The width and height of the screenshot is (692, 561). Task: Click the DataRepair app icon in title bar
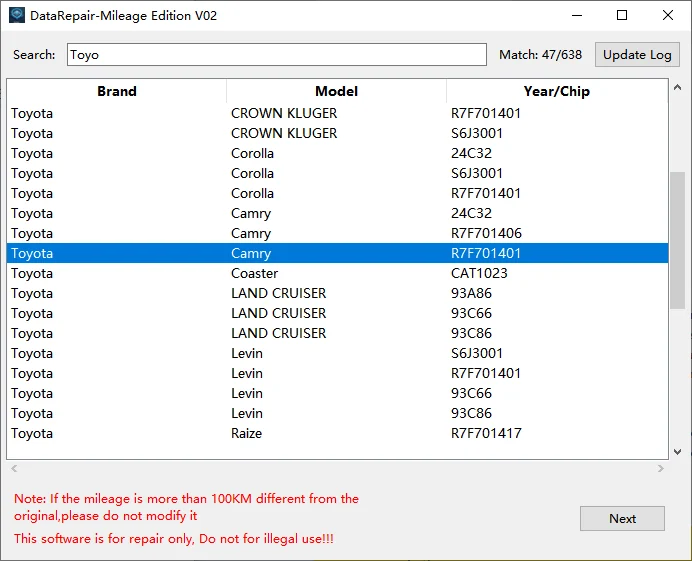pyautogui.click(x=17, y=15)
